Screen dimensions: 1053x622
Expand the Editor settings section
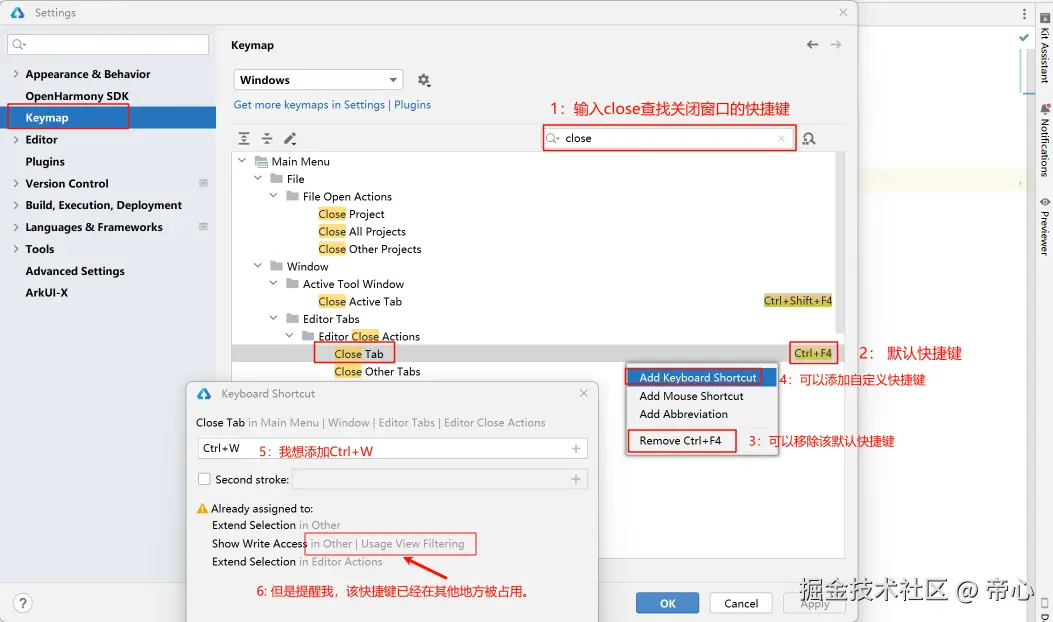tap(15, 140)
